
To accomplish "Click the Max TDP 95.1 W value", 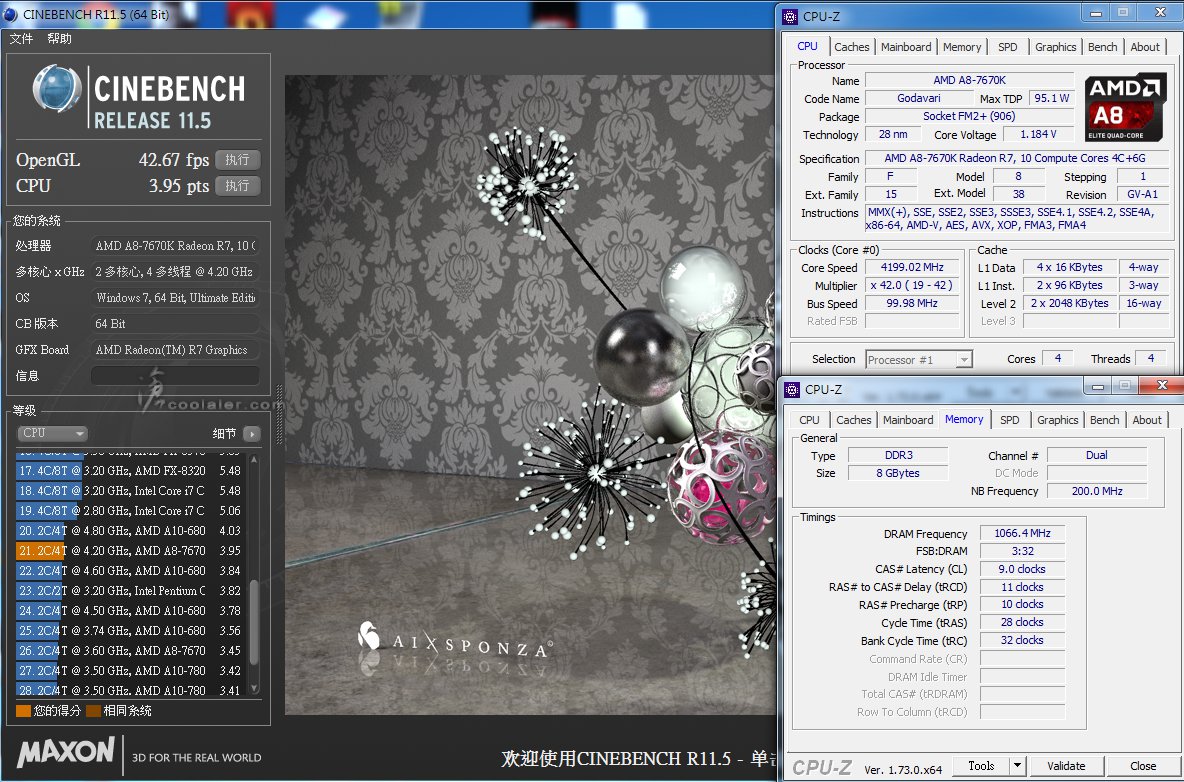I will pos(1052,98).
